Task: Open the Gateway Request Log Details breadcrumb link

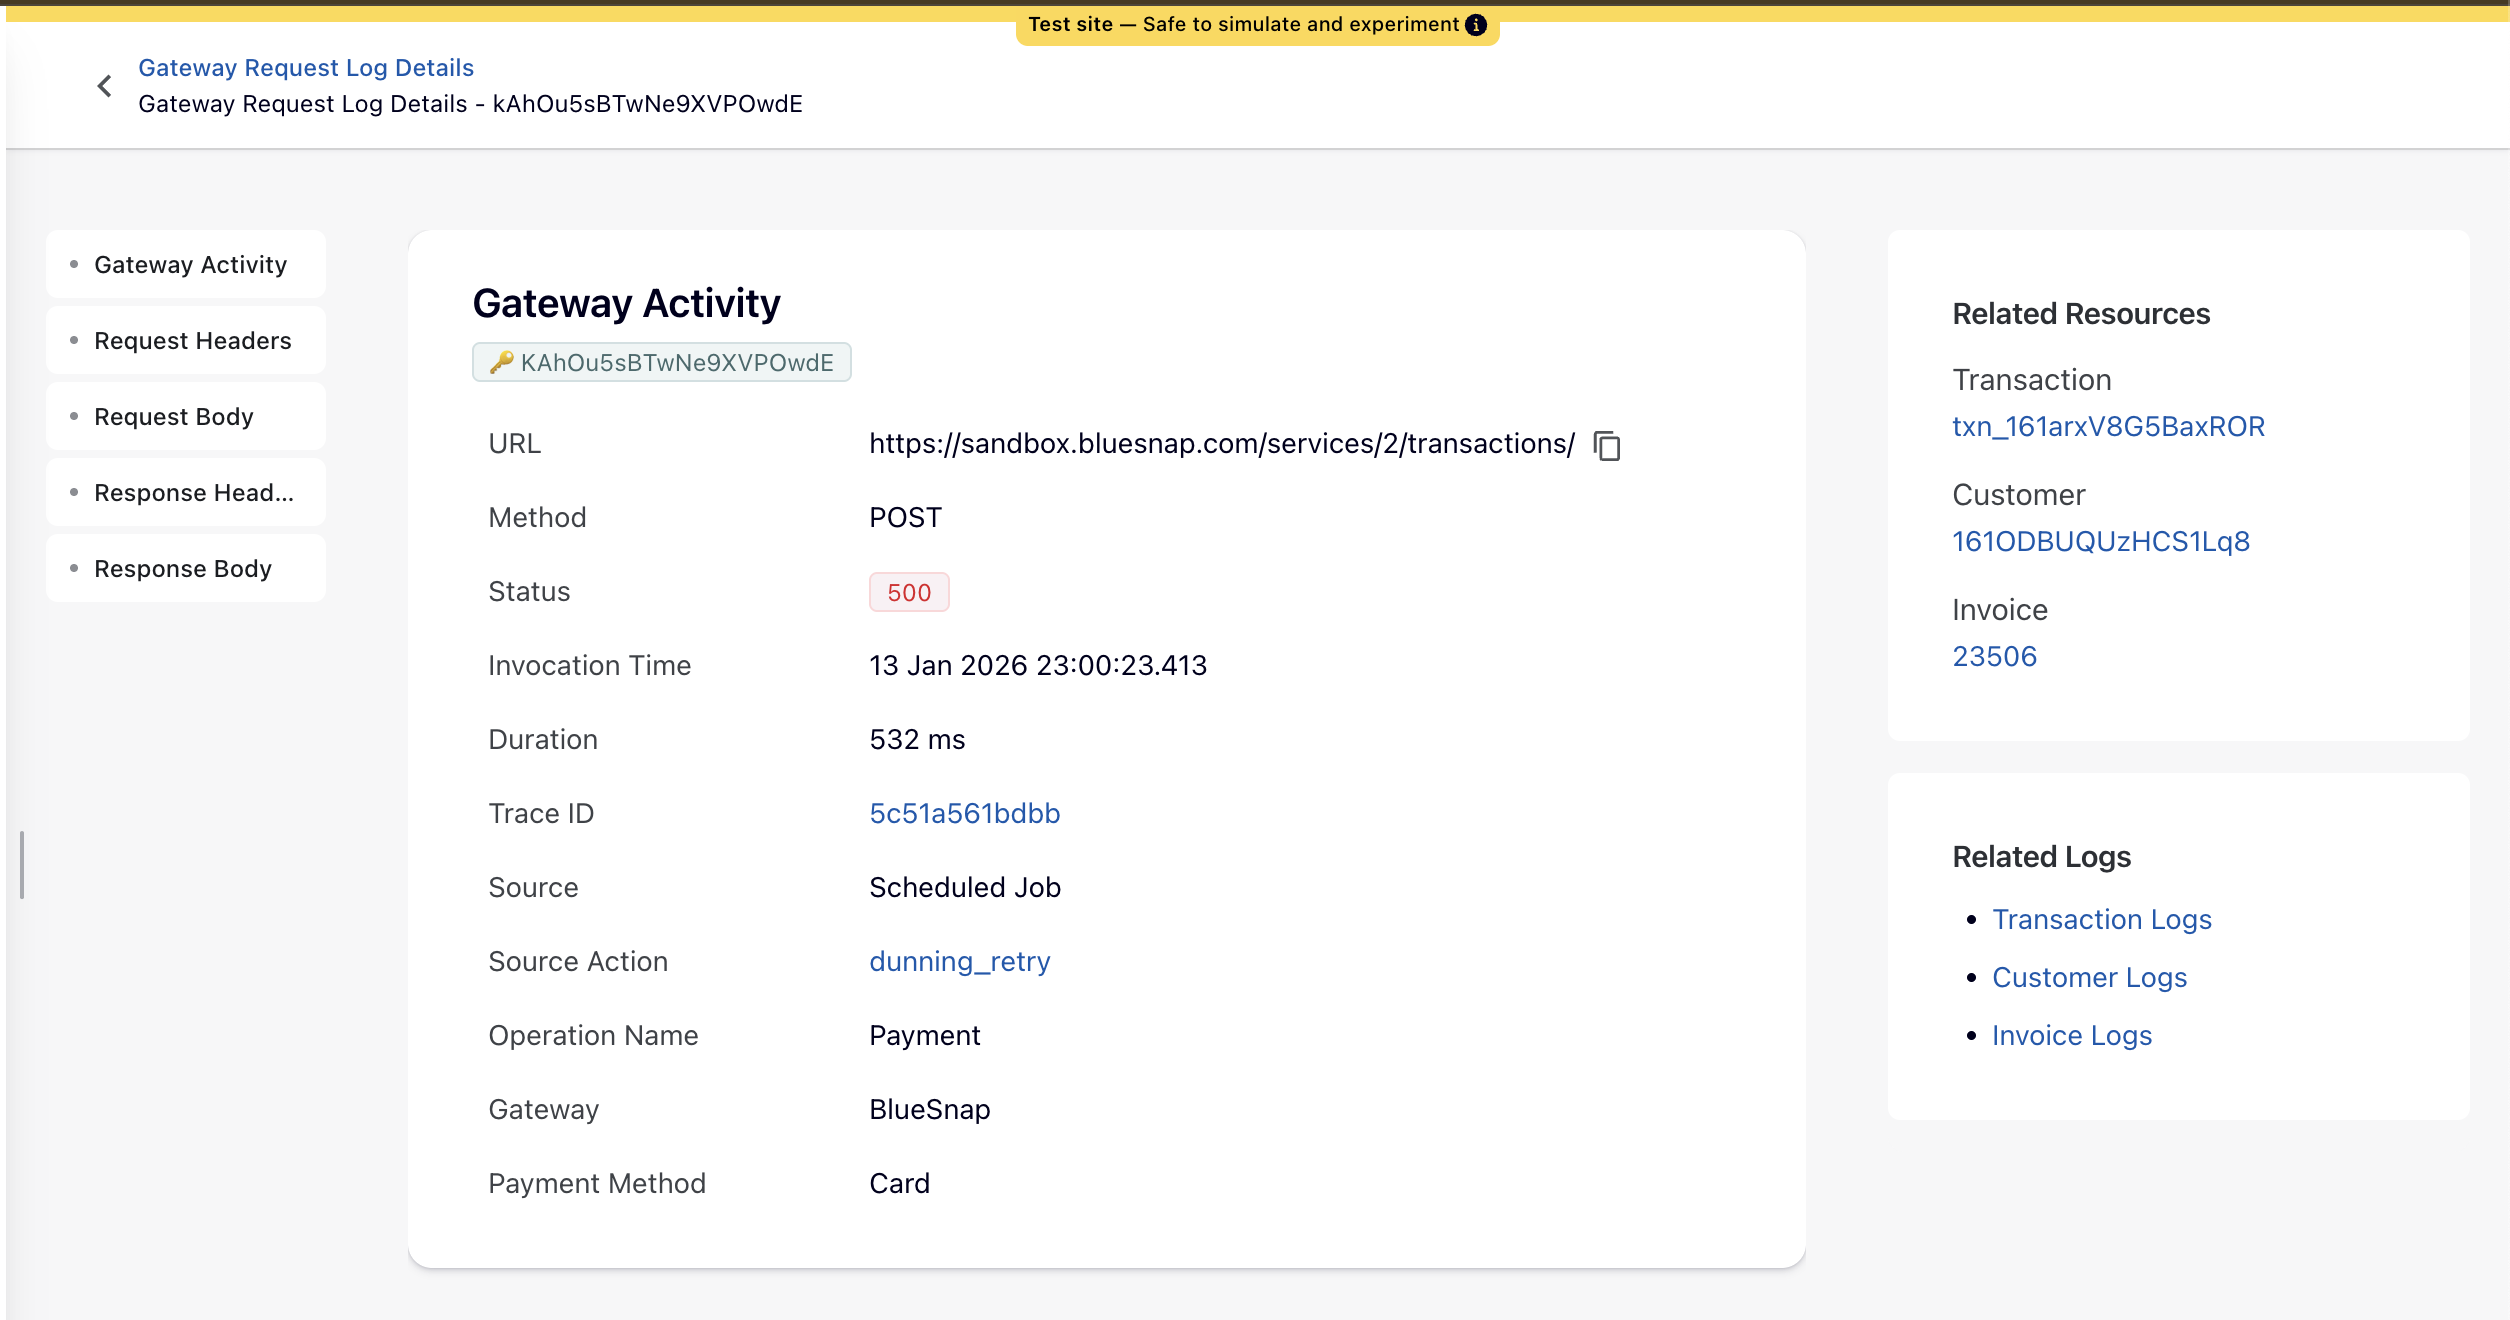Action: [306, 67]
